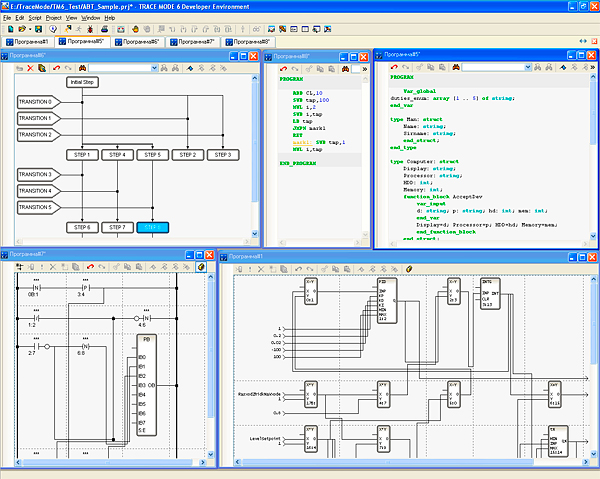Viewport: 600px width, 479px height.
Task: Select the PB block in ladder diagram
Action: click(147, 386)
